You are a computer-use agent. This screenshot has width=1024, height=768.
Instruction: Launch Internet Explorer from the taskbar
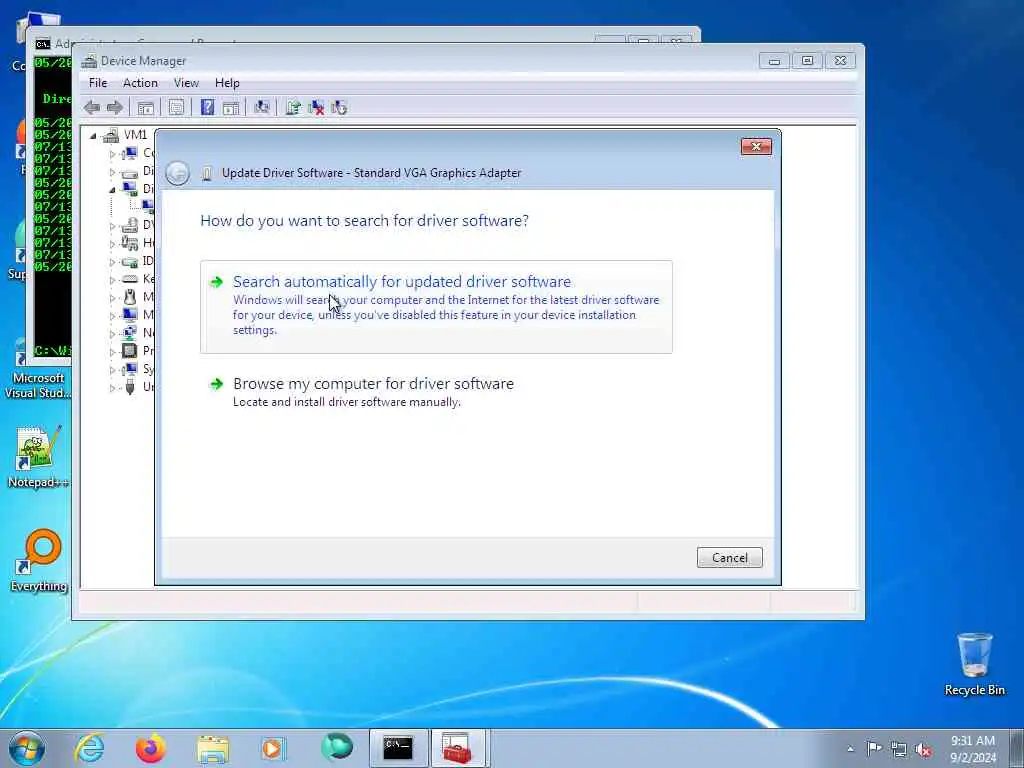(x=89, y=748)
